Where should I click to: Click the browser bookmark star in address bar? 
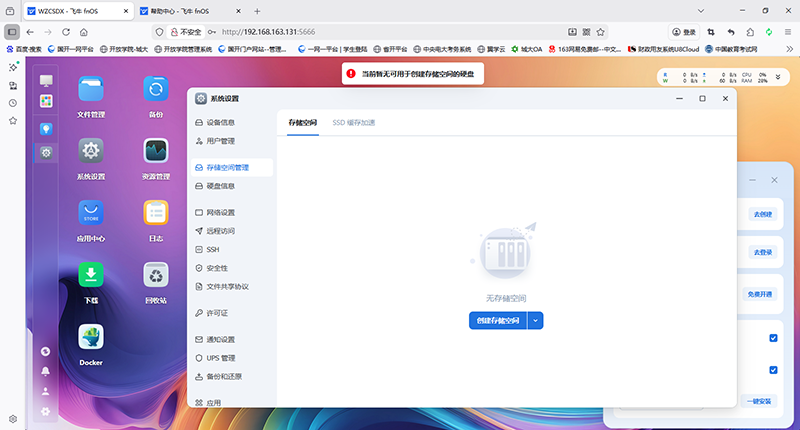click(x=601, y=32)
